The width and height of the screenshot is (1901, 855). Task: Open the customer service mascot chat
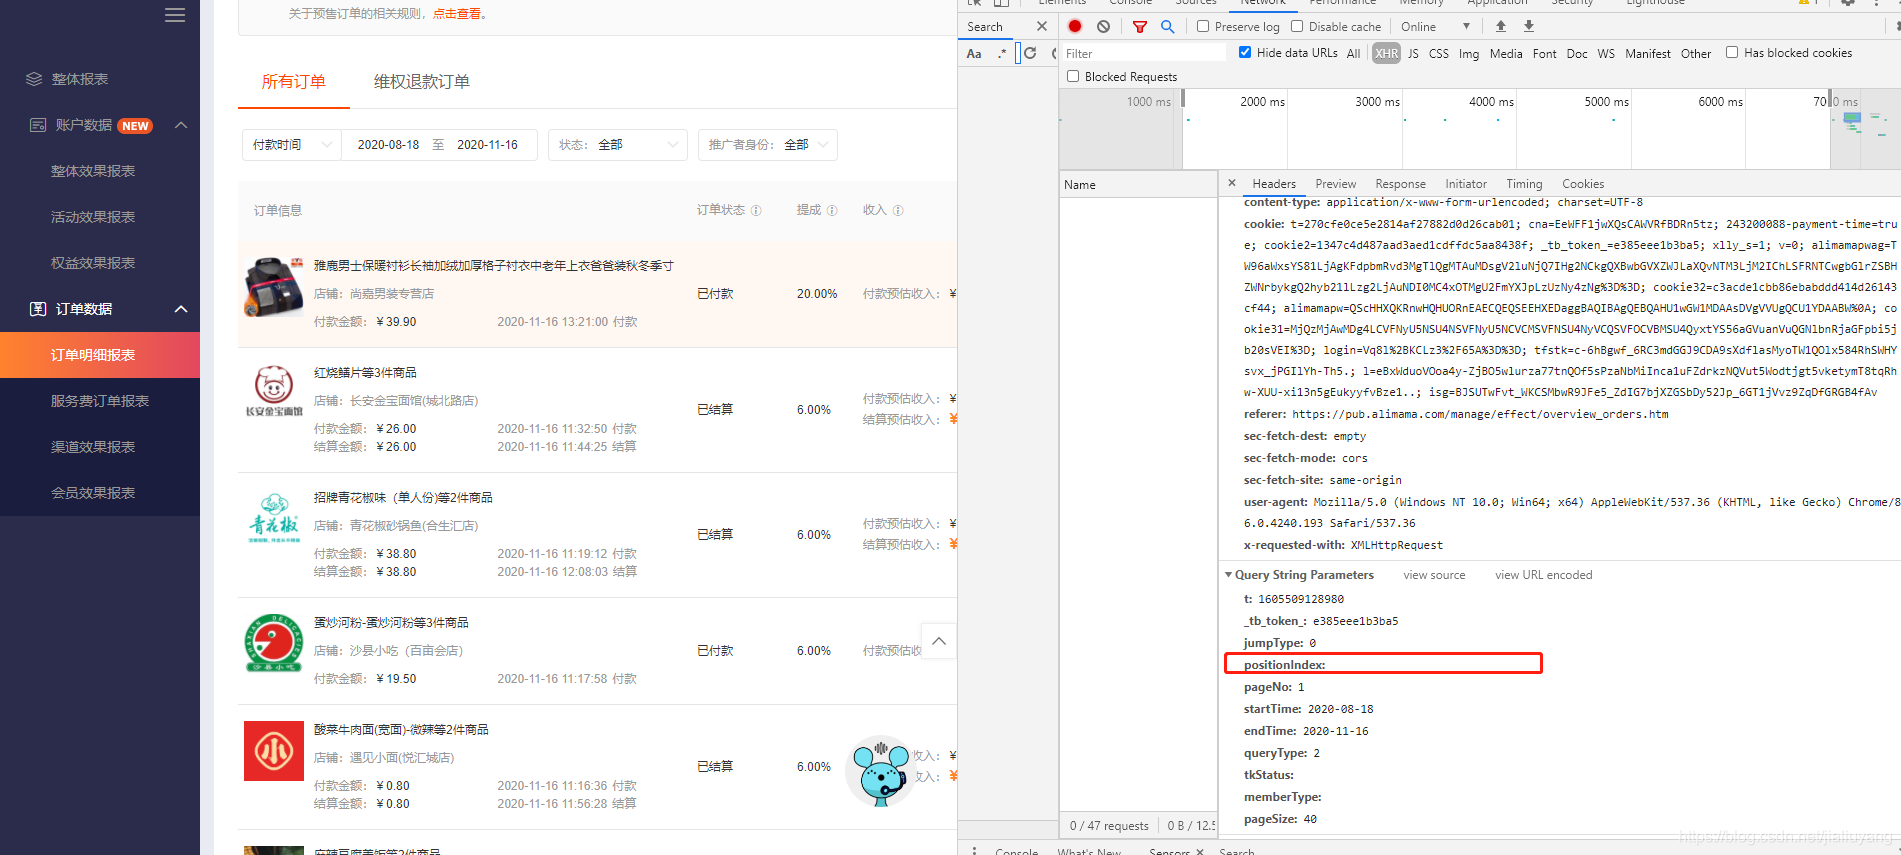[881, 772]
